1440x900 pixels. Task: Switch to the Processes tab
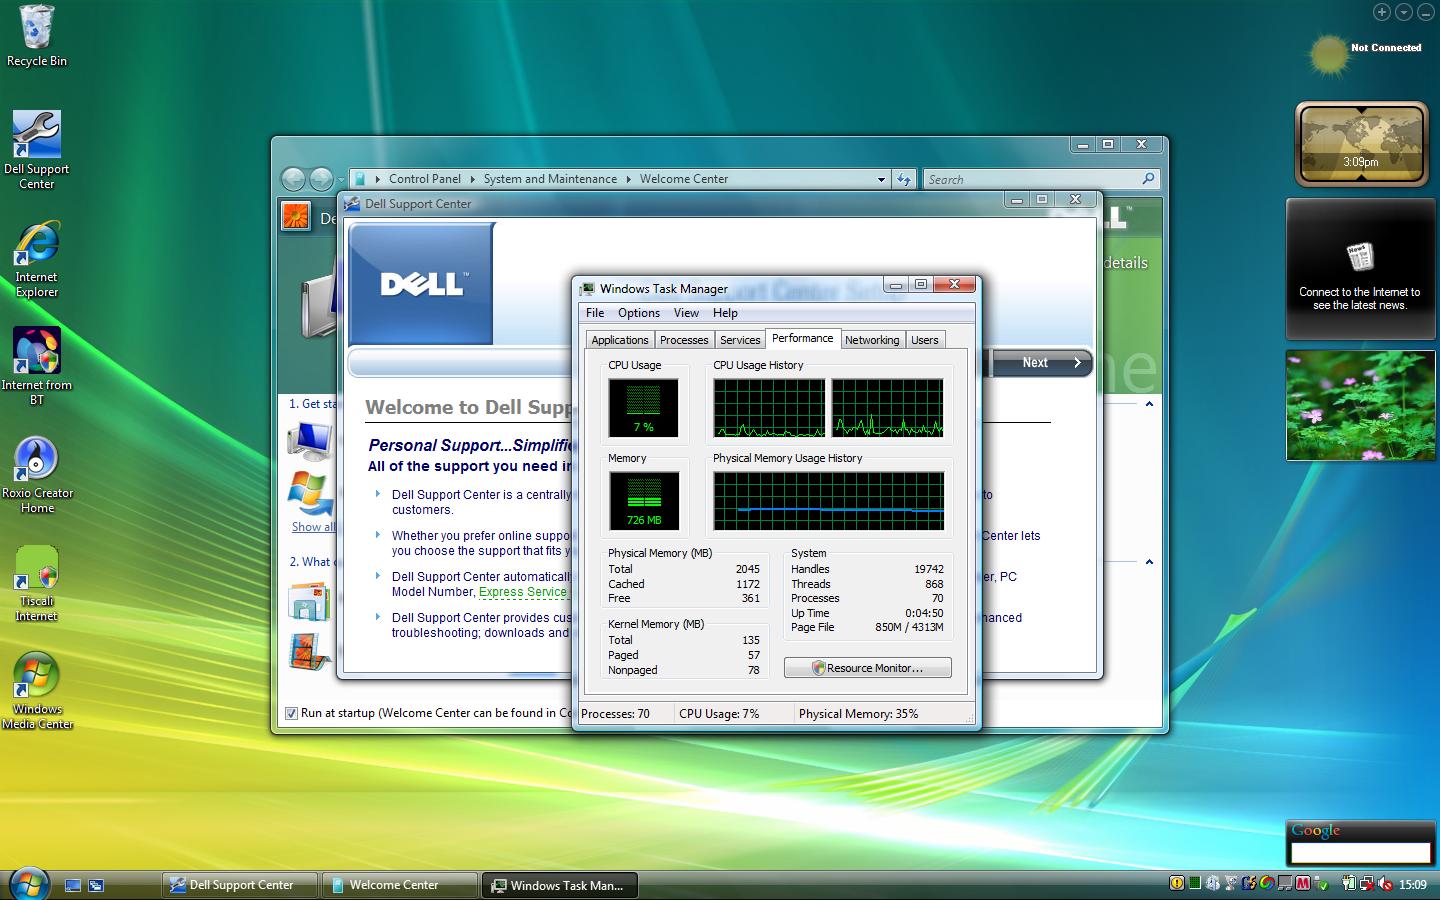pos(684,340)
